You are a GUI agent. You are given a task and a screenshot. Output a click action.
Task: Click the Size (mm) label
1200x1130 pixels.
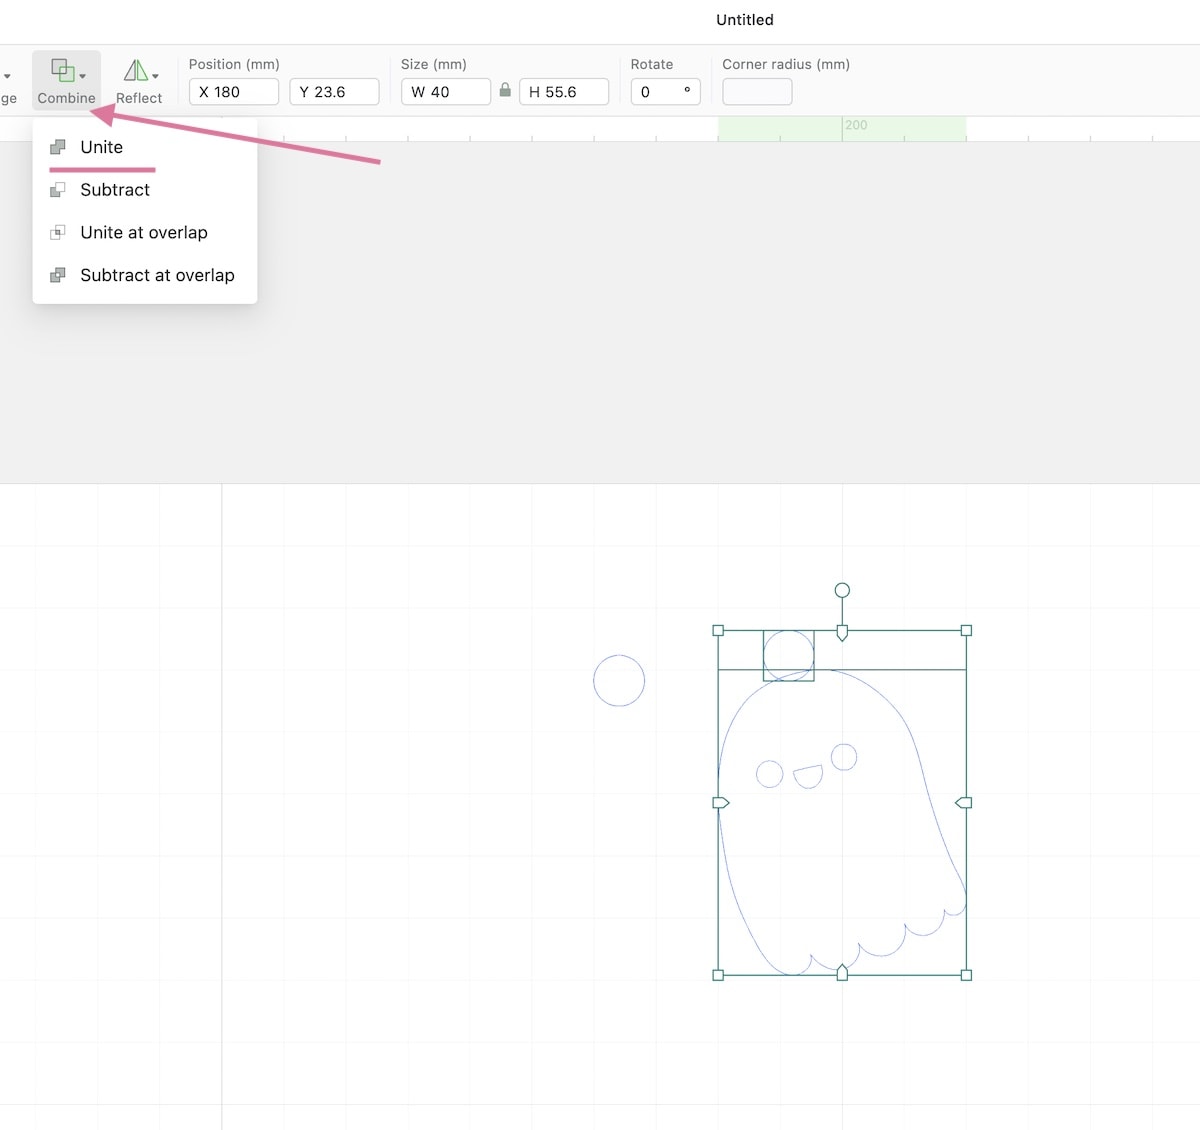tap(434, 64)
